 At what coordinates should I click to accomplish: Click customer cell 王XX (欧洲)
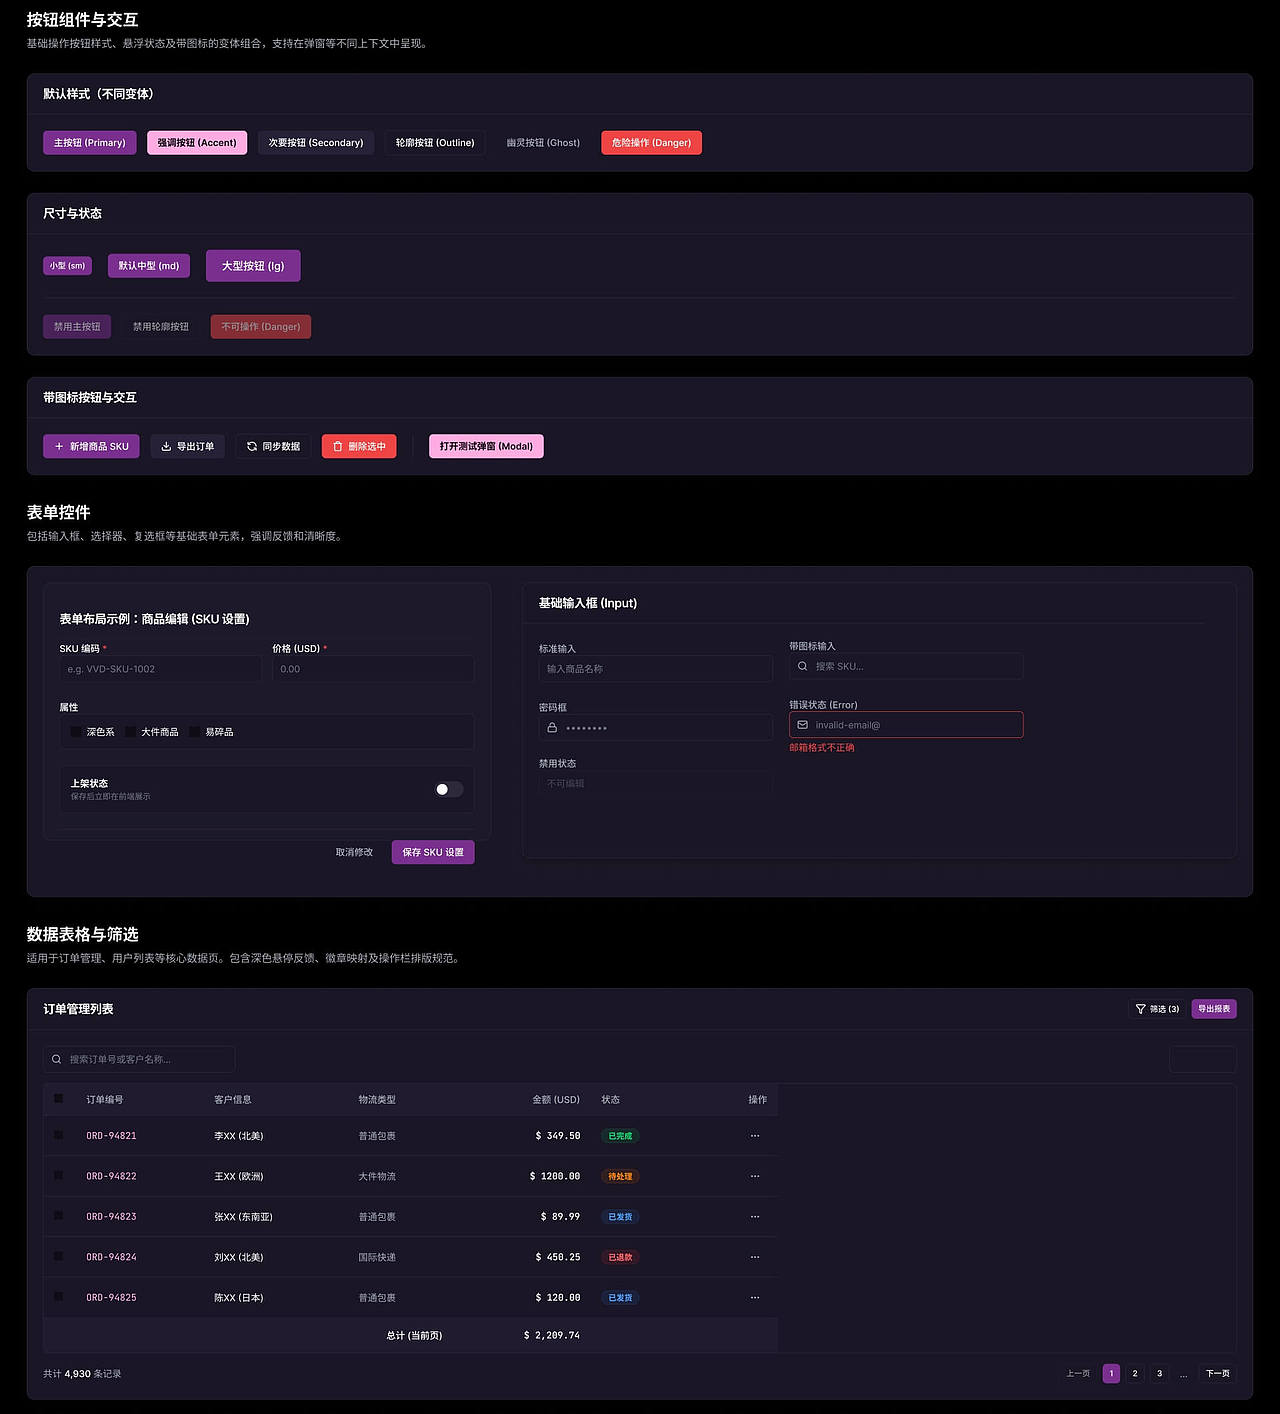point(239,1176)
